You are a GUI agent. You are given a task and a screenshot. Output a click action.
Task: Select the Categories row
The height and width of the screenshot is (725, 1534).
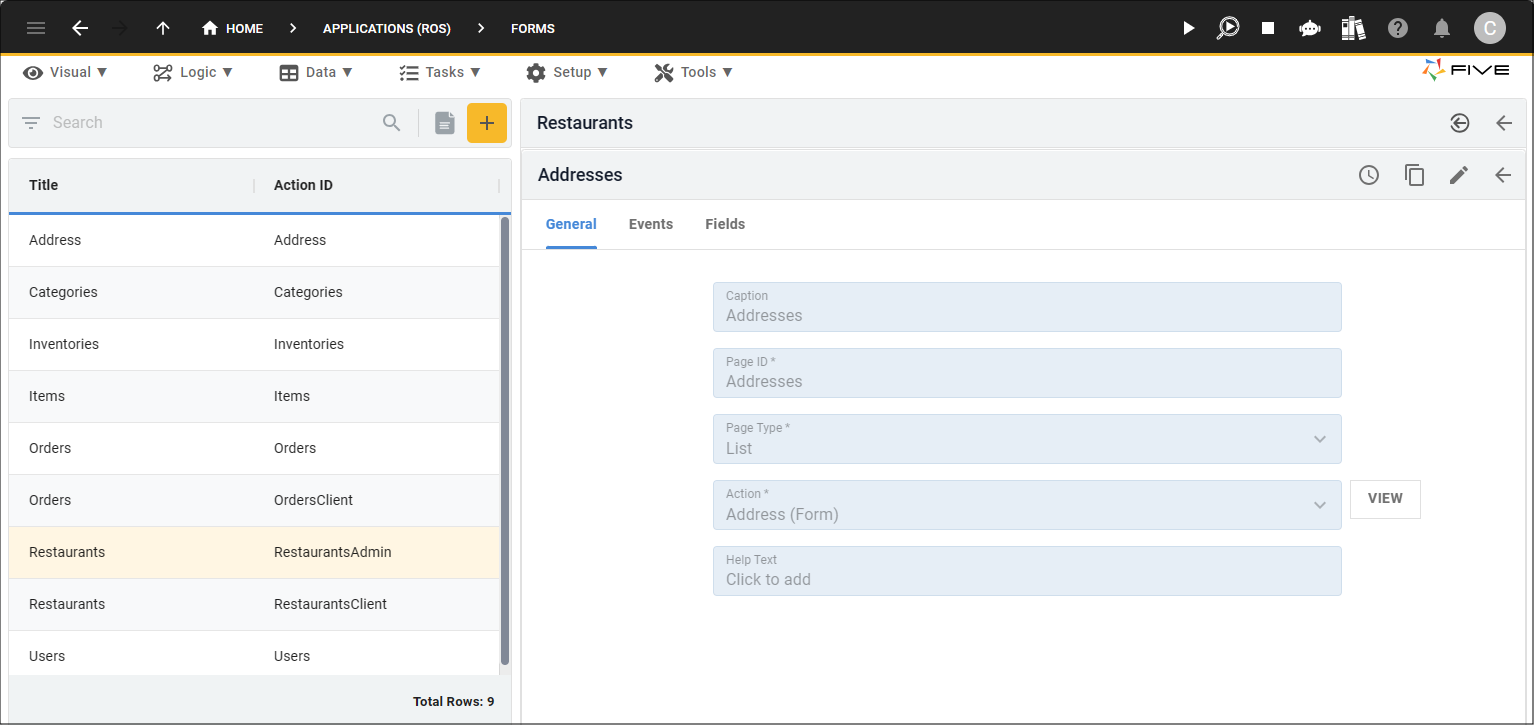tap(254, 292)
